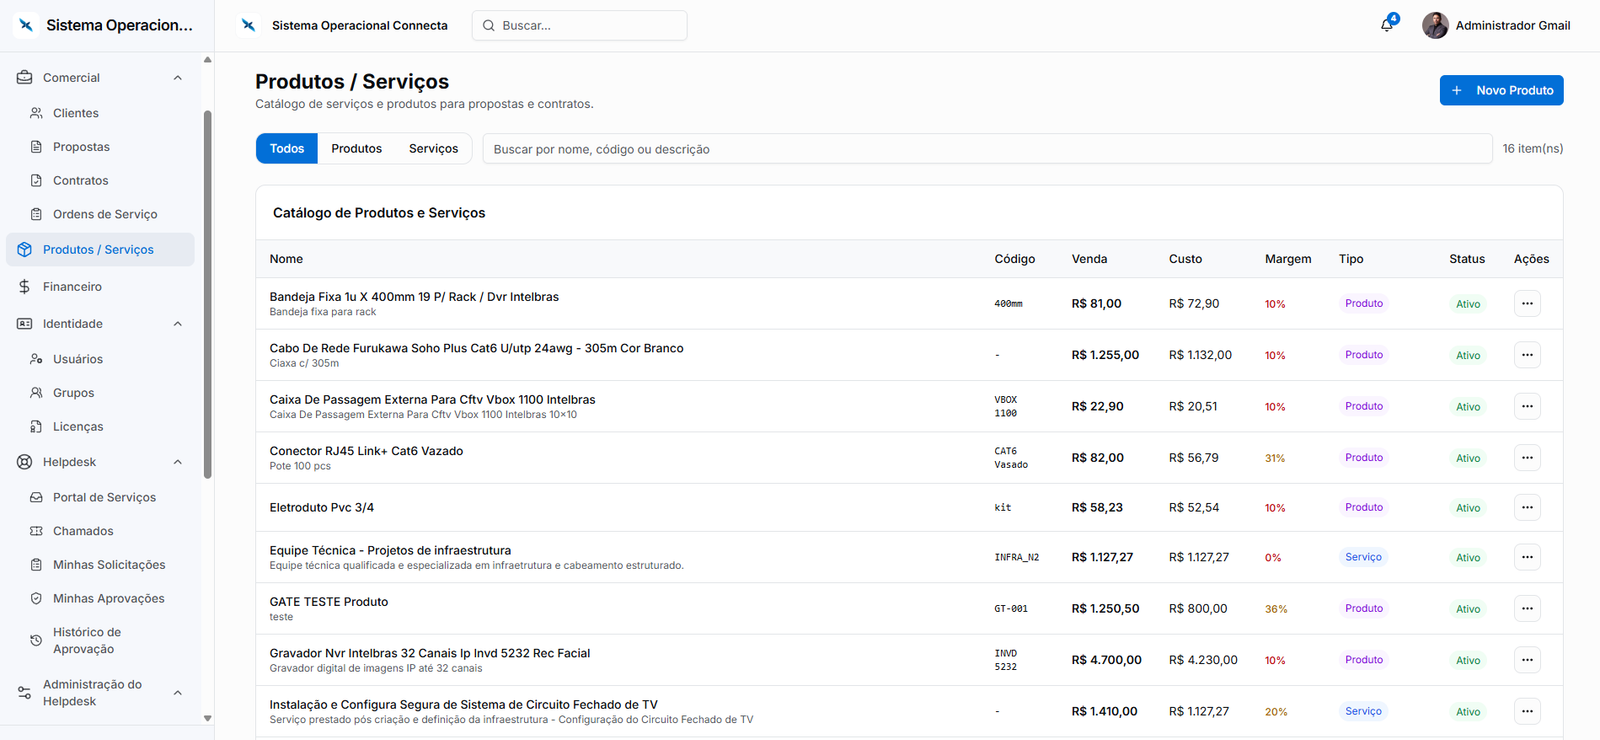The image size is (1600, 740).
Task: Open actions menu for Instalação e Configura row
Action: 1527,711
